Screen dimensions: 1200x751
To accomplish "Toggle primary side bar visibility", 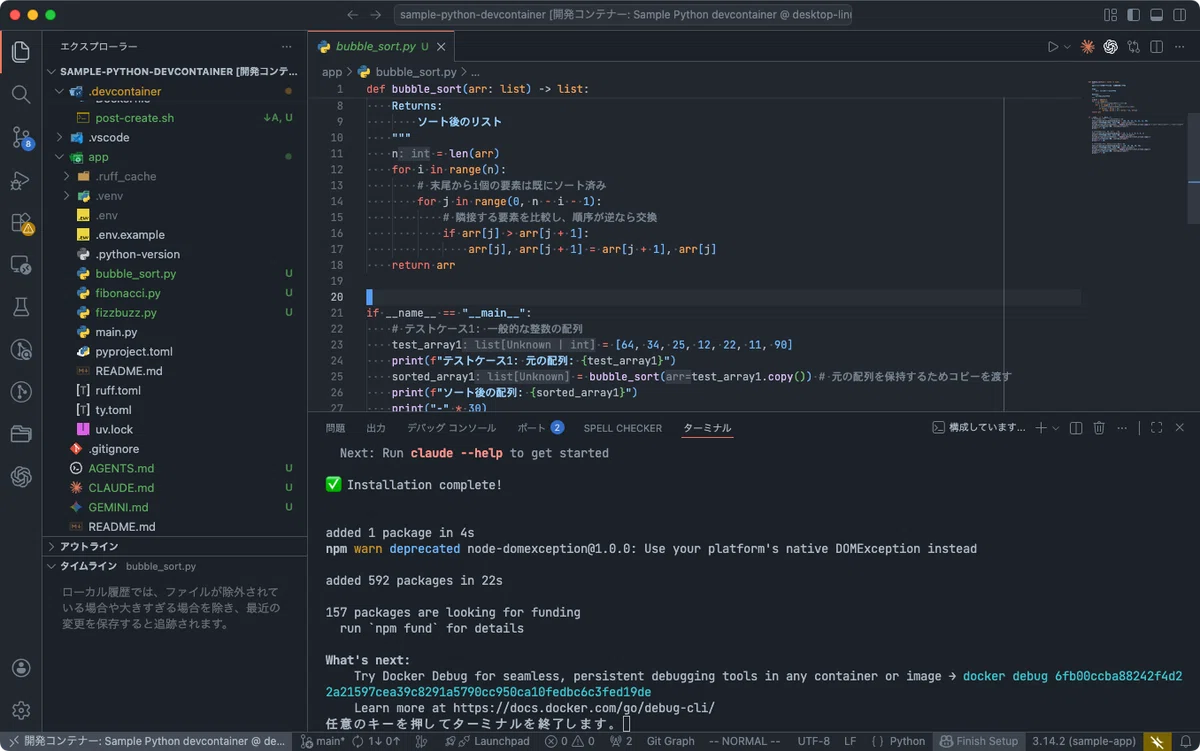I will pos(1133,15).
